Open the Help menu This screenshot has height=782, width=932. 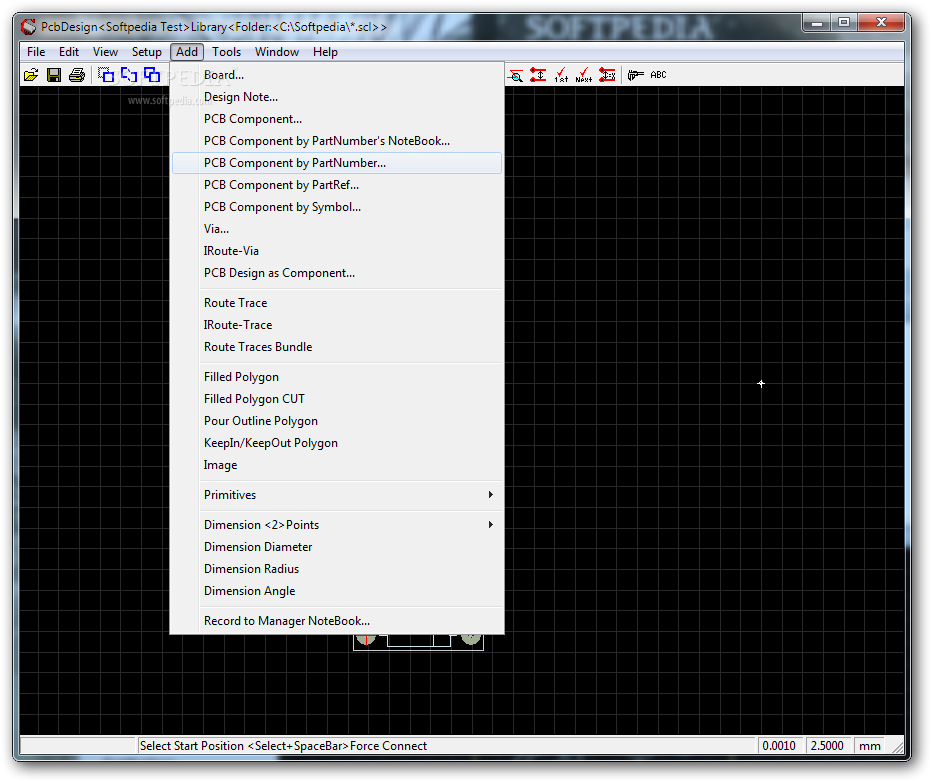coord(325,52)
